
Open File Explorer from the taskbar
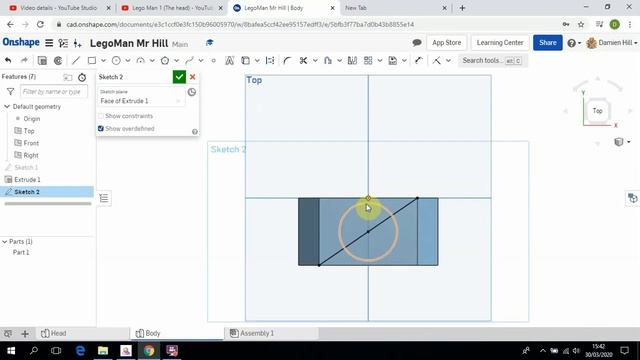[x=103, y=351]
